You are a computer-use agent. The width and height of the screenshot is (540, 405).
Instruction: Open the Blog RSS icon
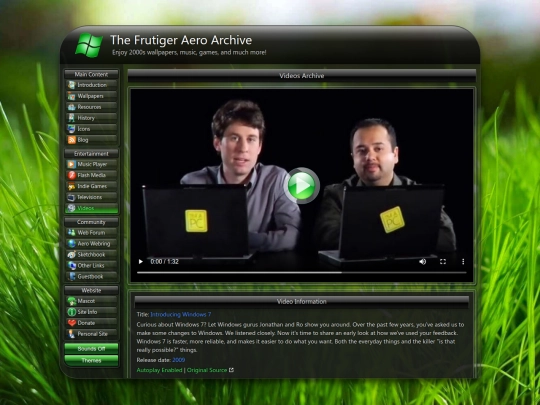[x=71, y=140]
